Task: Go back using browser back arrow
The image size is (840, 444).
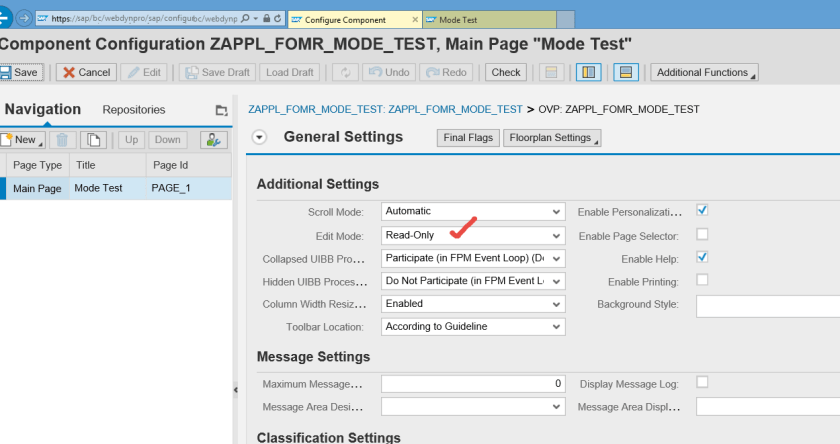Action: 4,19
